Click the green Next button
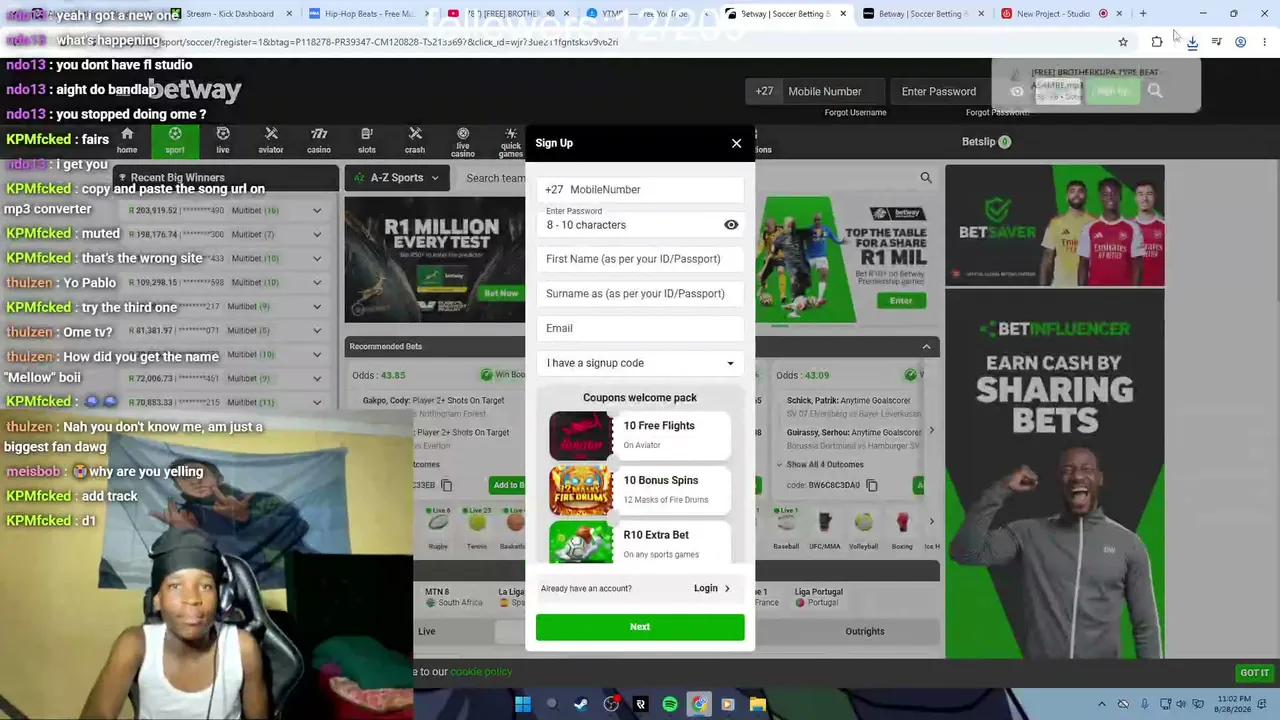This screenshot has height=720, width=1280. [640, 627]
